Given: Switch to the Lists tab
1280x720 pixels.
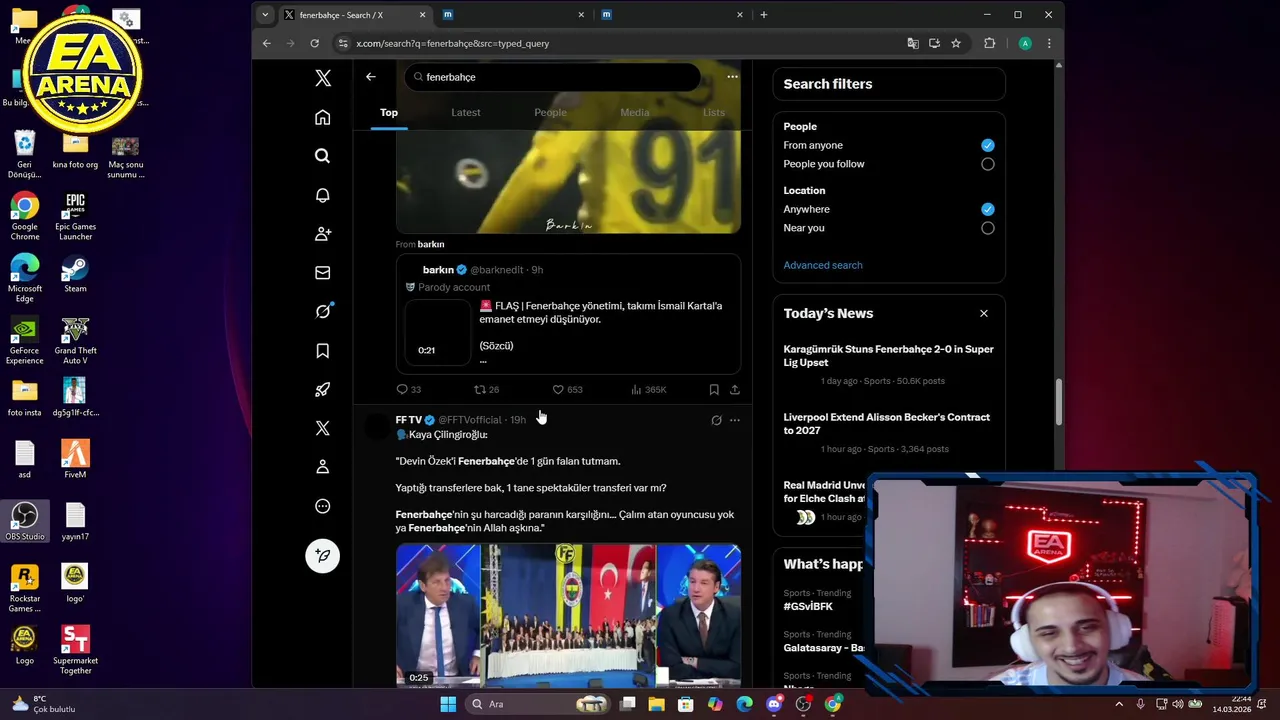Looking at the screenshot, I should pyautogui.click(x=714, y=112).
